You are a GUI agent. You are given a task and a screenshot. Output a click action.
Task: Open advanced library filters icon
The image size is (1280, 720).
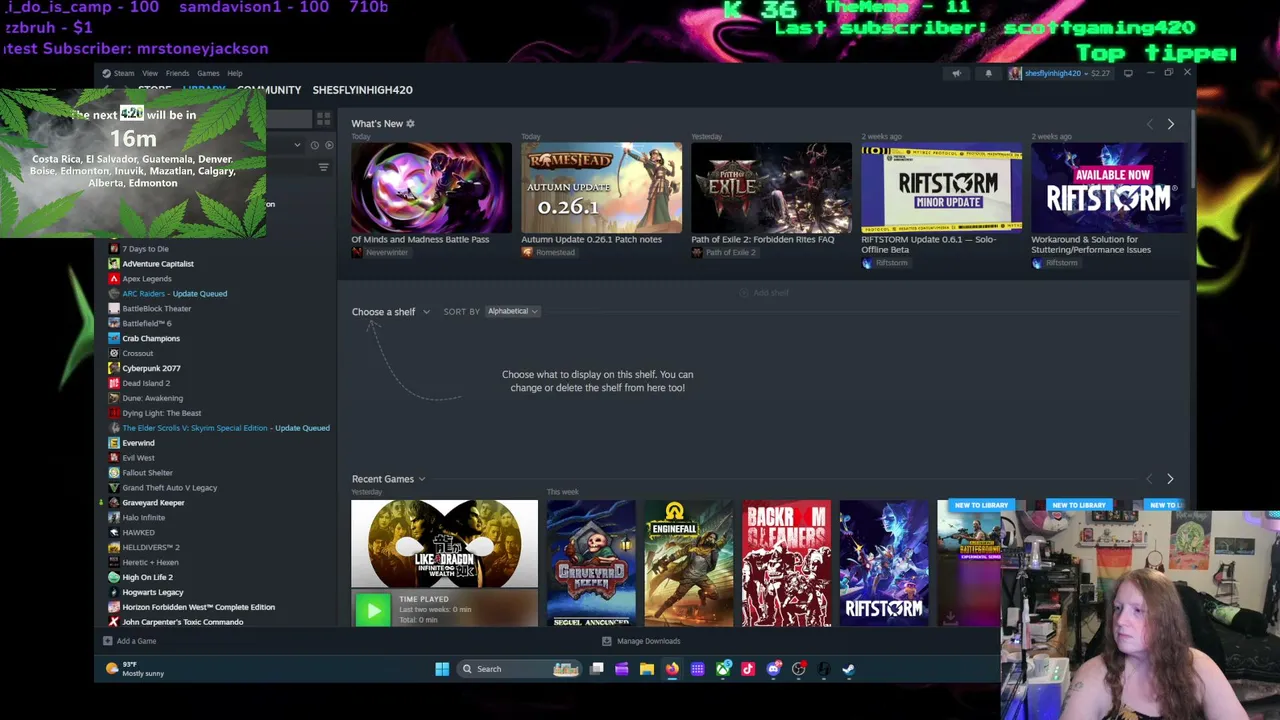pos(323,167)
